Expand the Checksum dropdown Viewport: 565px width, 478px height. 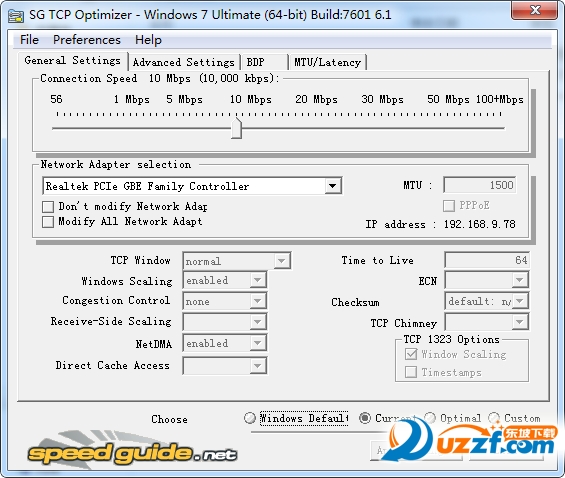[x=520, y=301]
